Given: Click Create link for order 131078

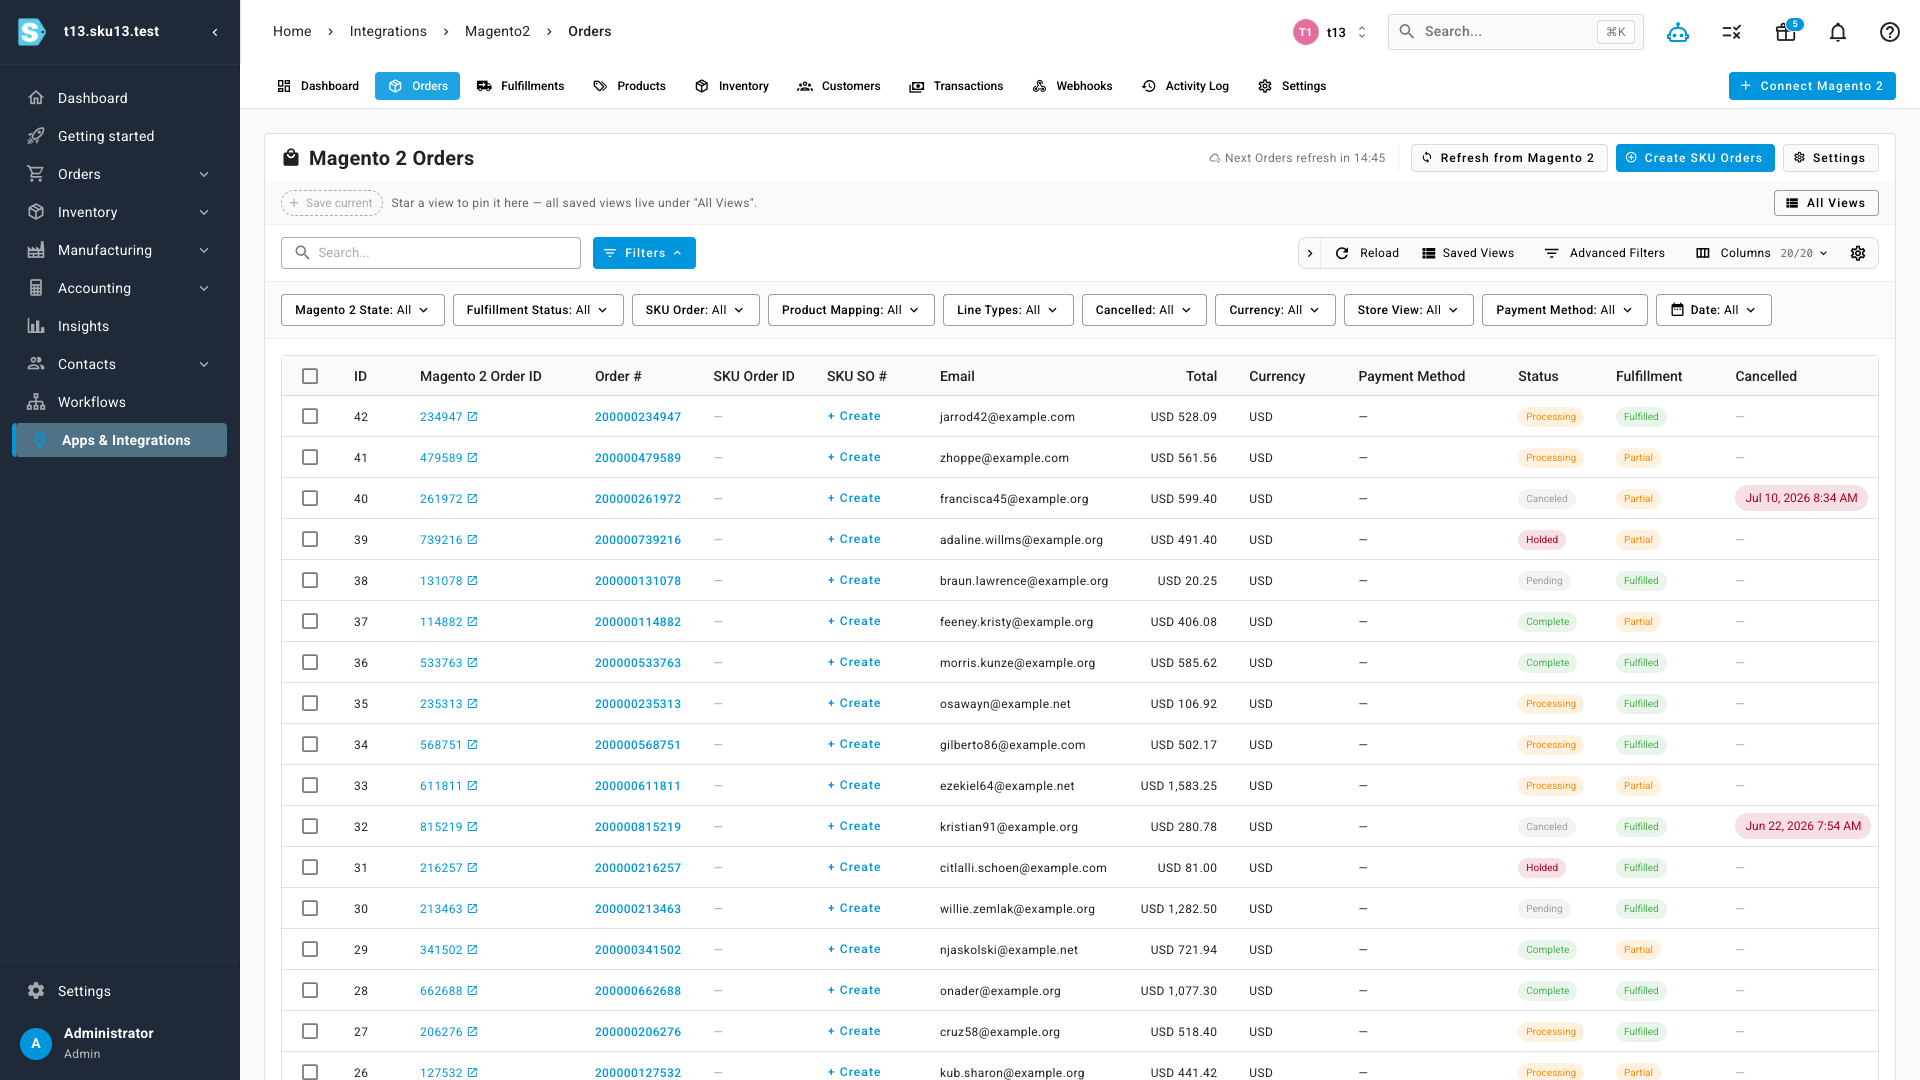Looking at the screenshot, I should [x=854, y=580].
